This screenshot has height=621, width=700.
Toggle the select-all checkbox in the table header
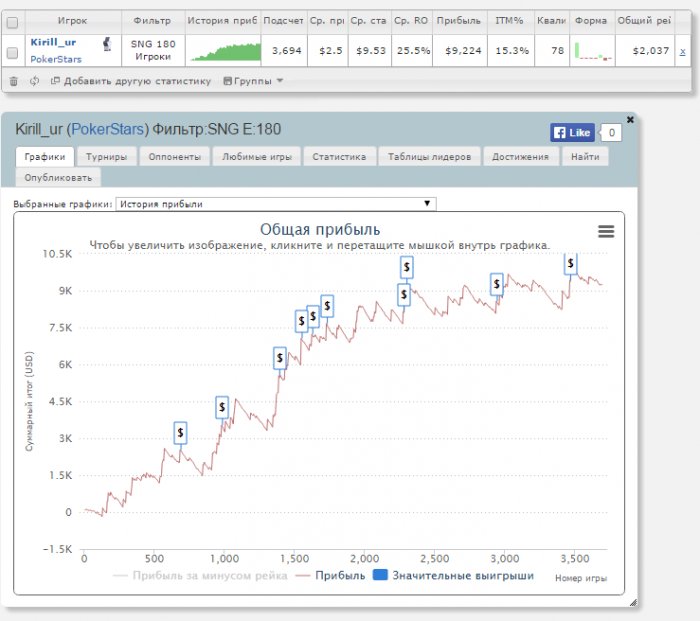coord(13,20)
